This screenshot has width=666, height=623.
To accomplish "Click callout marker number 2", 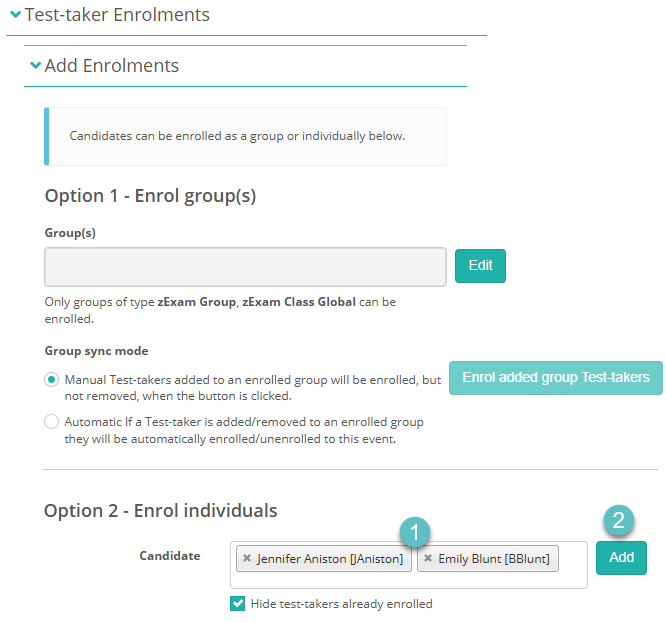I will click(x=619, y=519).
